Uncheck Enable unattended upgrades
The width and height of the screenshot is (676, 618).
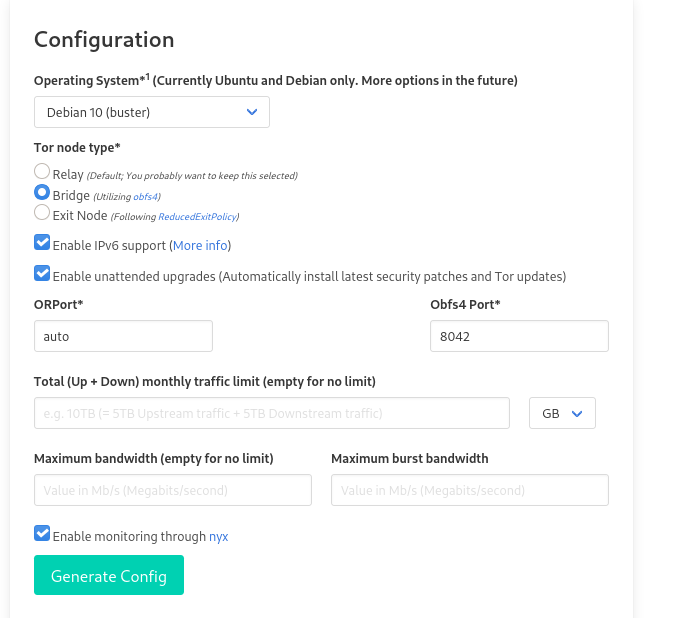(42, 273)
